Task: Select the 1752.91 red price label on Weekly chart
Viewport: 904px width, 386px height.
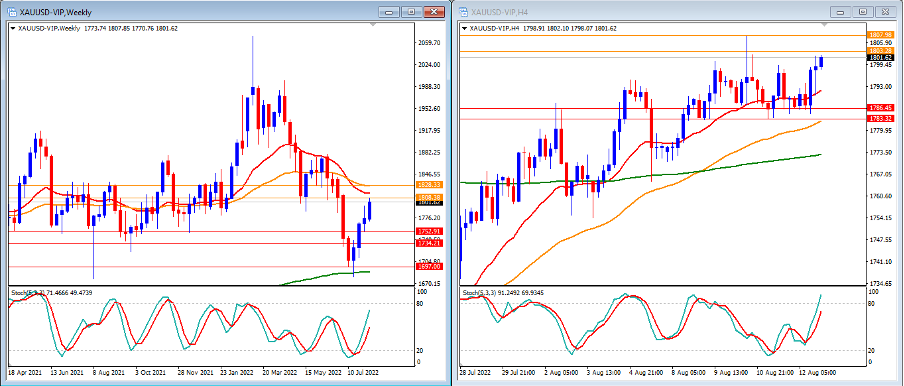Action: pyautogui.click(x=430, y=231)
